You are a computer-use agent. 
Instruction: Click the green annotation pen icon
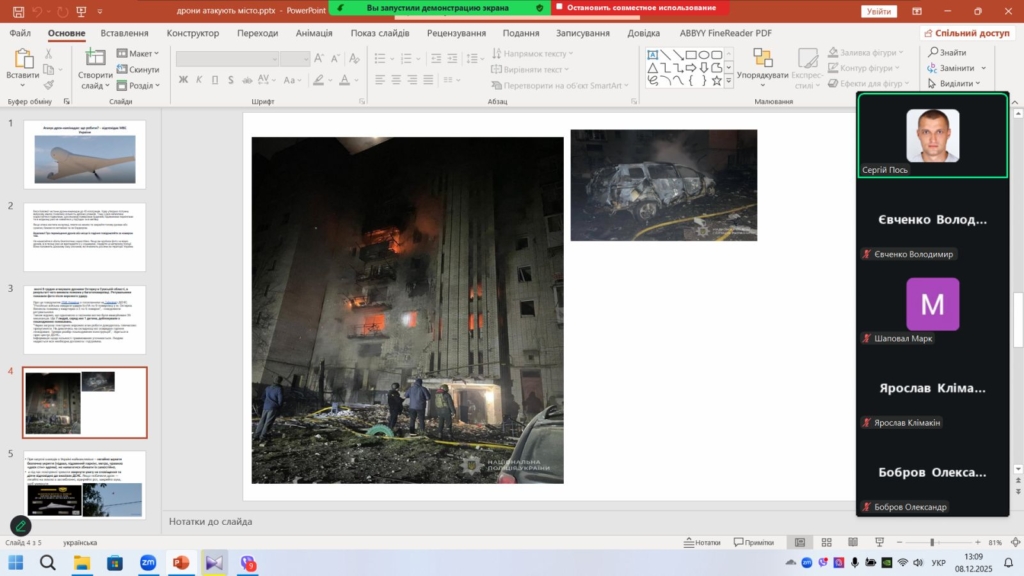coord(20,525)
